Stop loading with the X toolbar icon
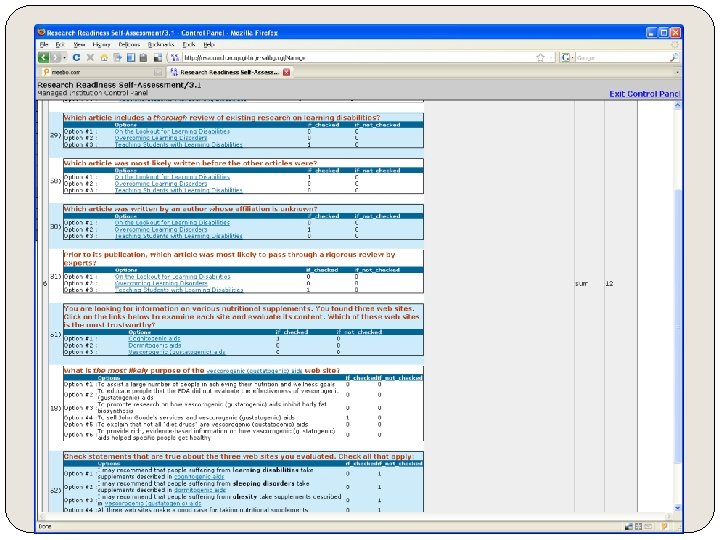 [x=90, y=57]
